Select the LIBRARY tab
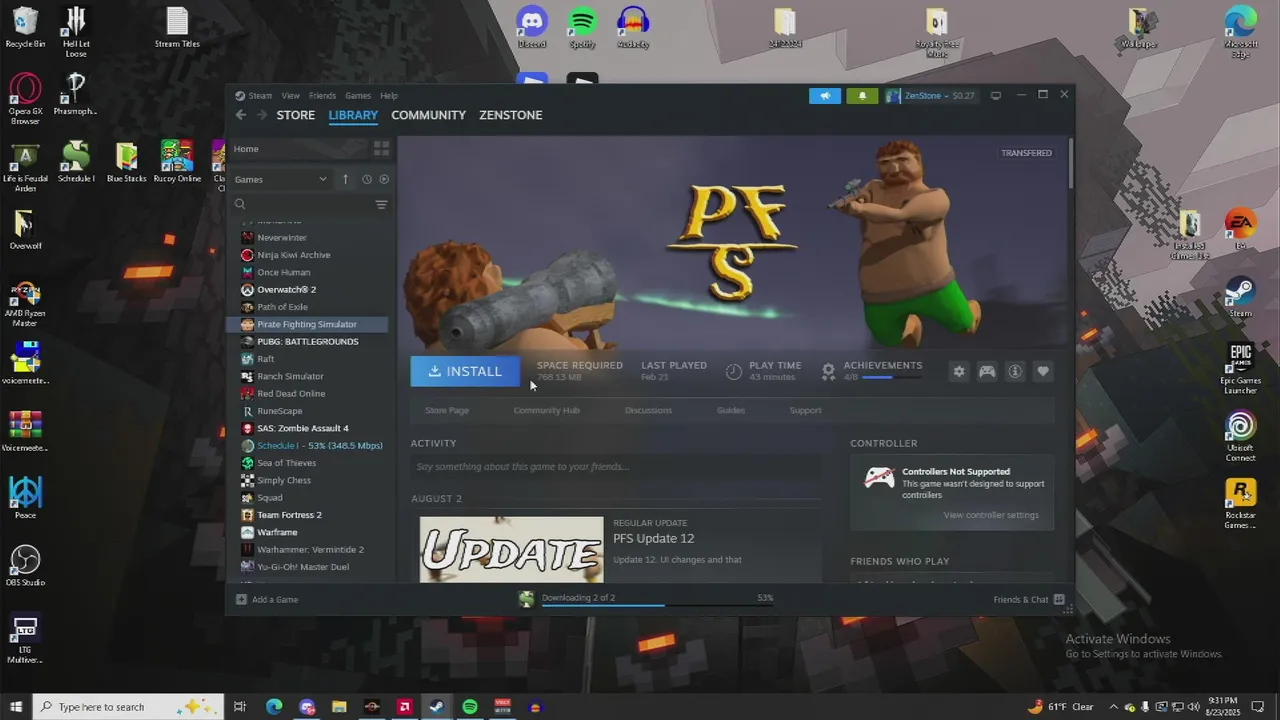1280x720 pixels. click(x=353, y=115)
